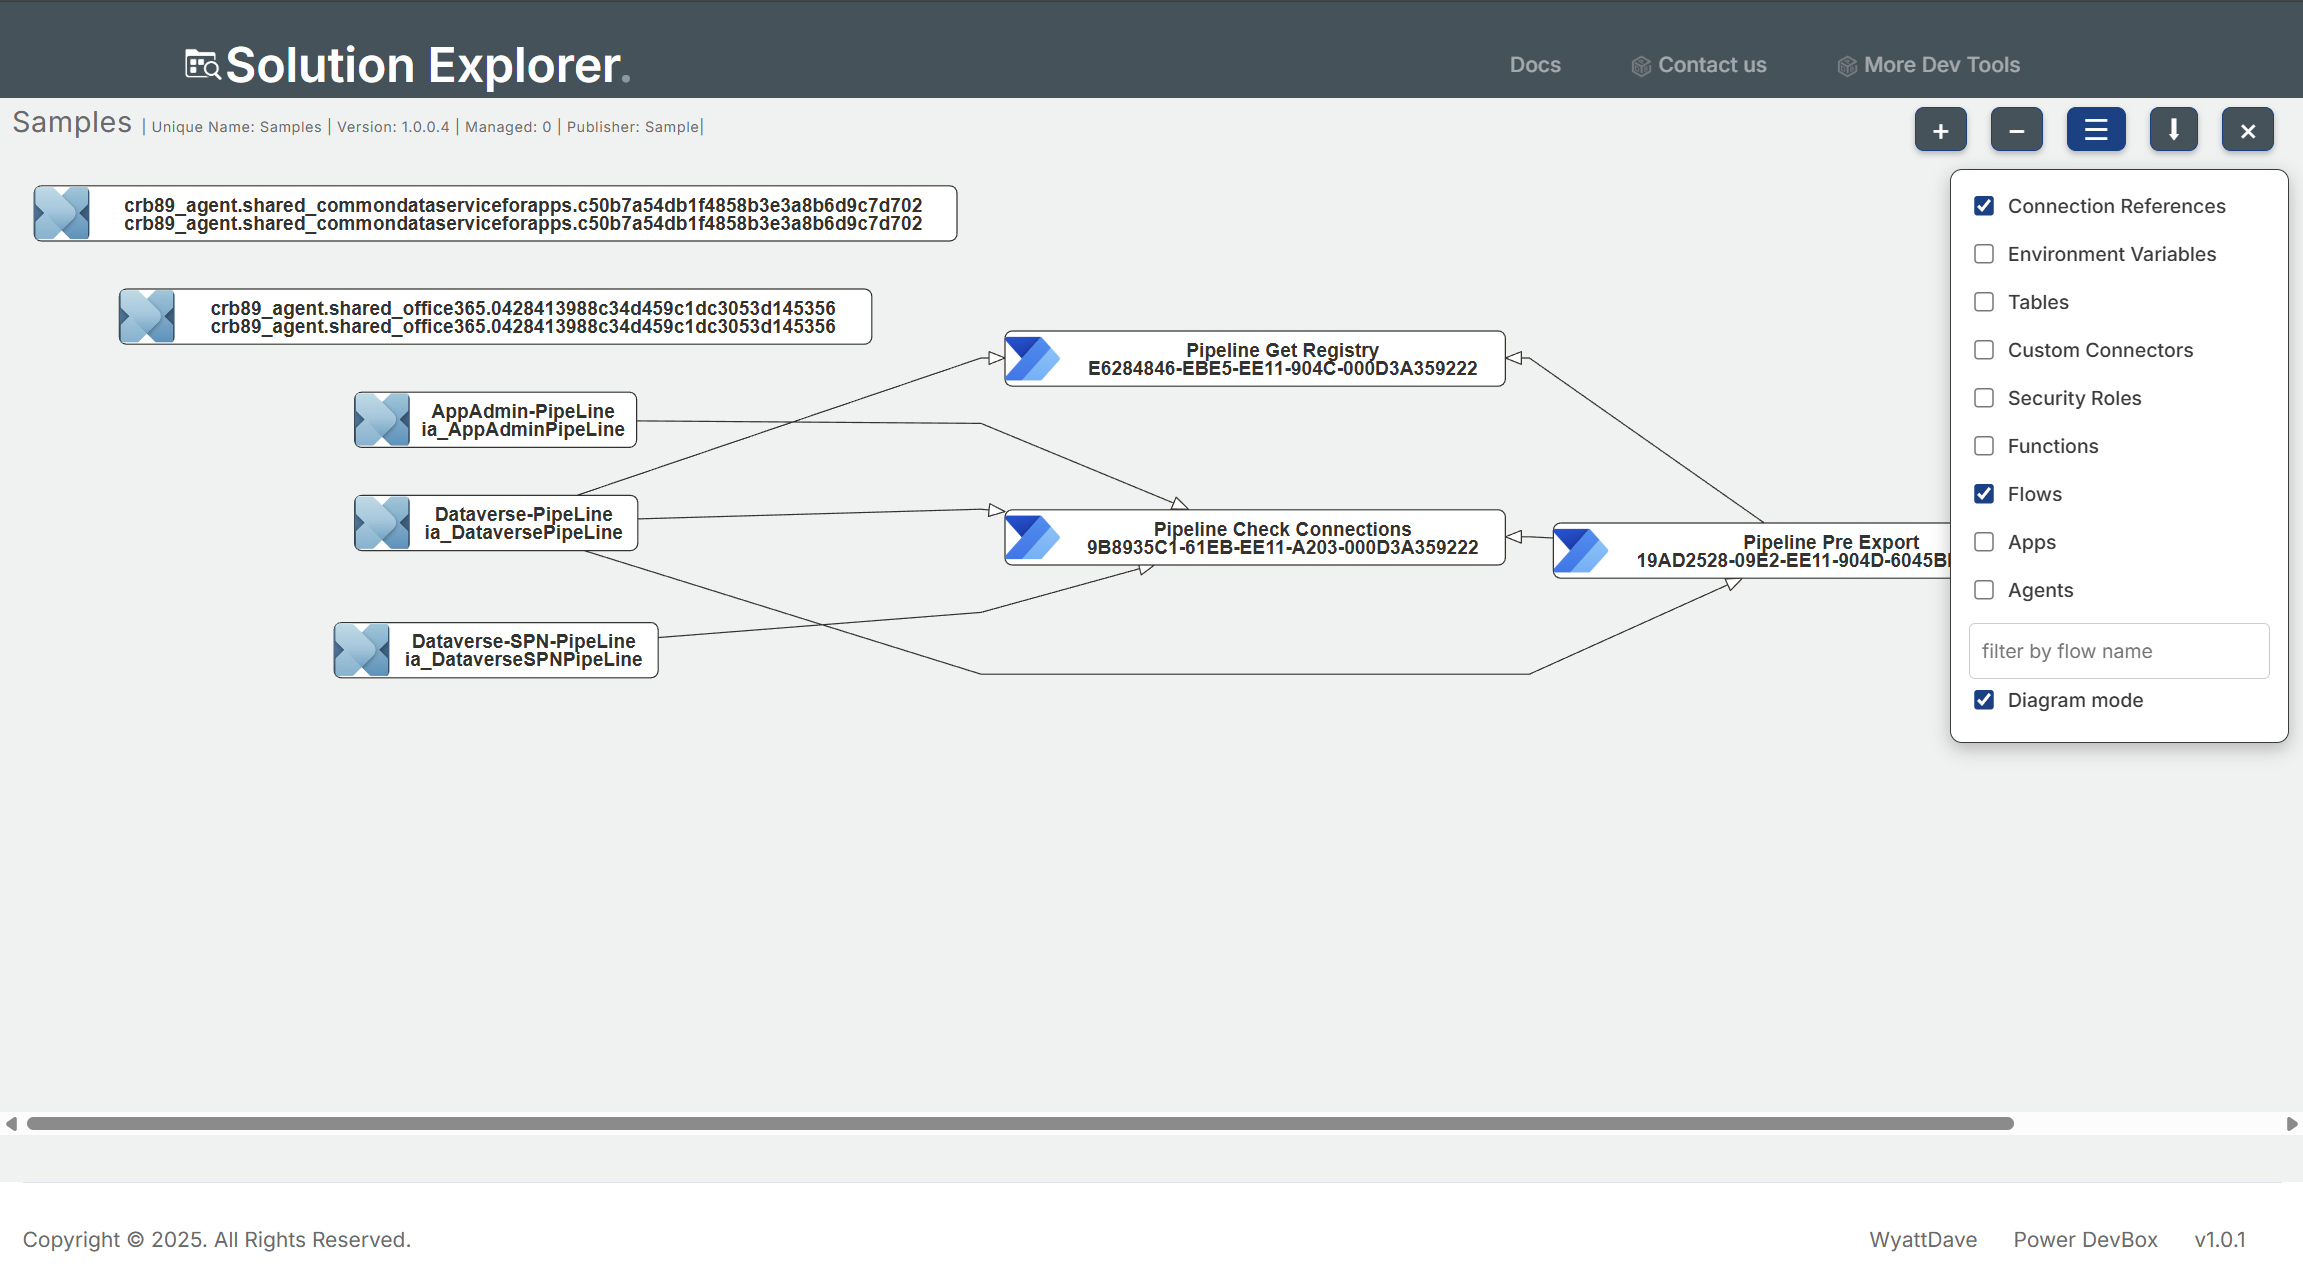Click the Pipeline Get Registry flow icon
Viewport: 2303px width, 1269px height.
(x=1032, y=359)
